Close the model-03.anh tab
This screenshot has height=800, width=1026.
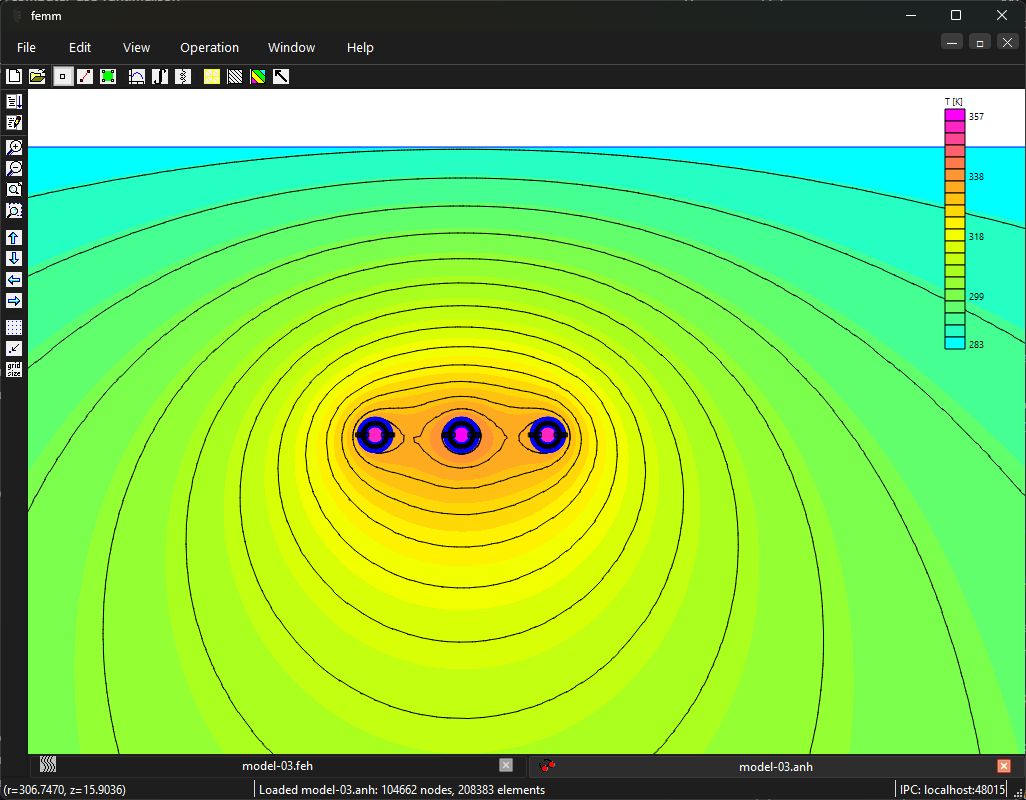click(1004, 765)
